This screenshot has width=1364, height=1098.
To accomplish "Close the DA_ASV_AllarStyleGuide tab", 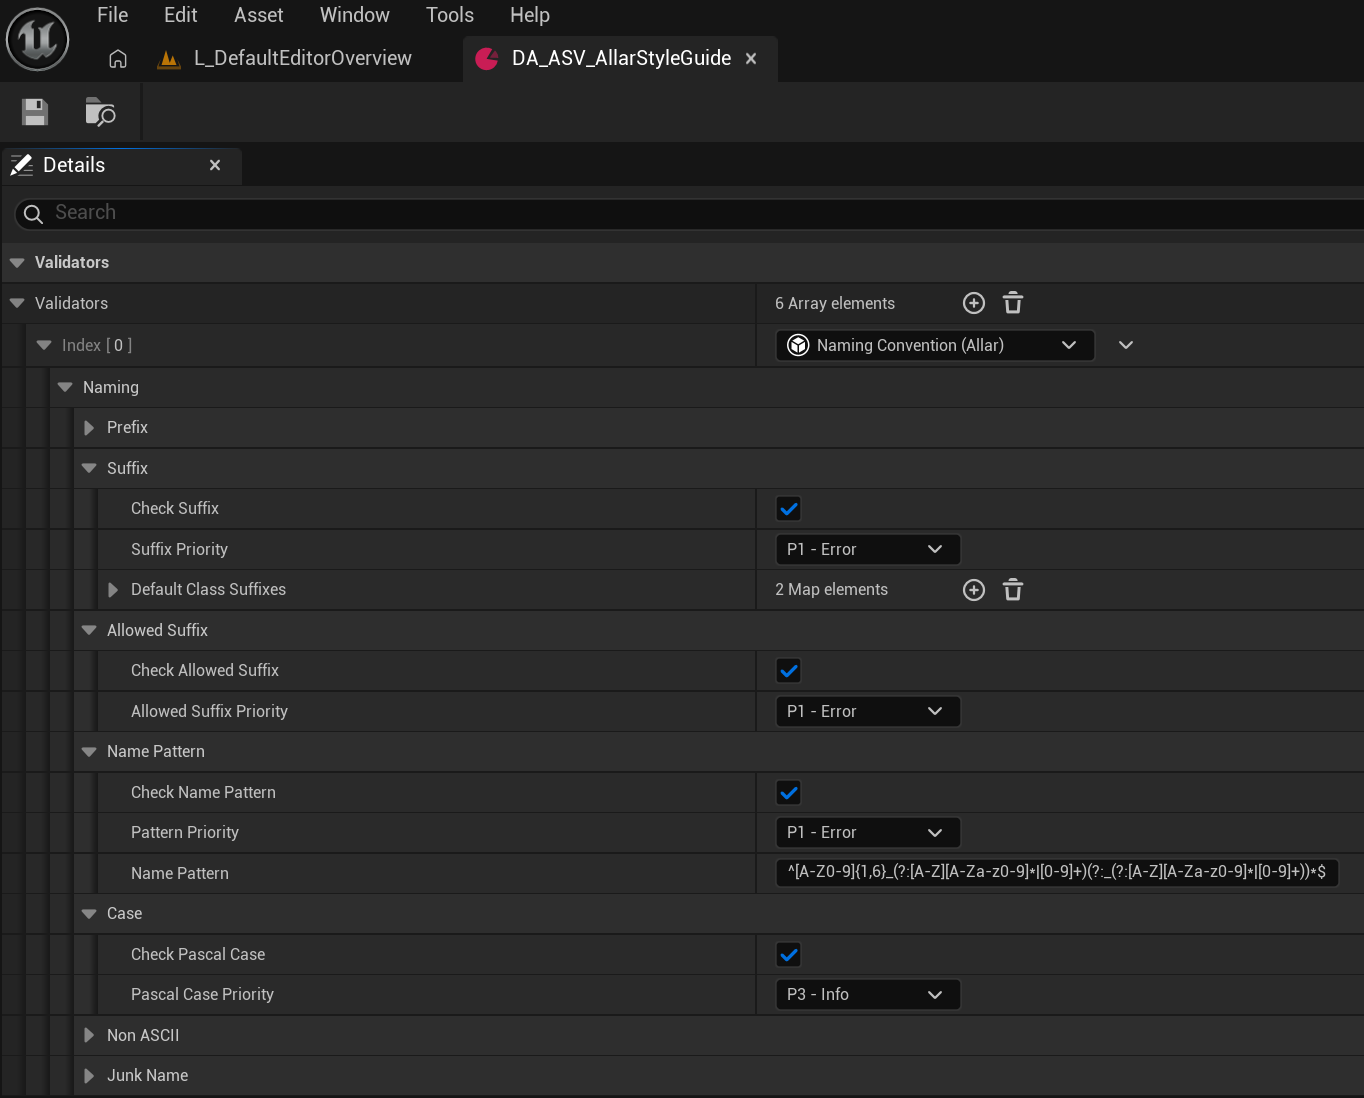I will pyautogui.click(x=751, y=59).
